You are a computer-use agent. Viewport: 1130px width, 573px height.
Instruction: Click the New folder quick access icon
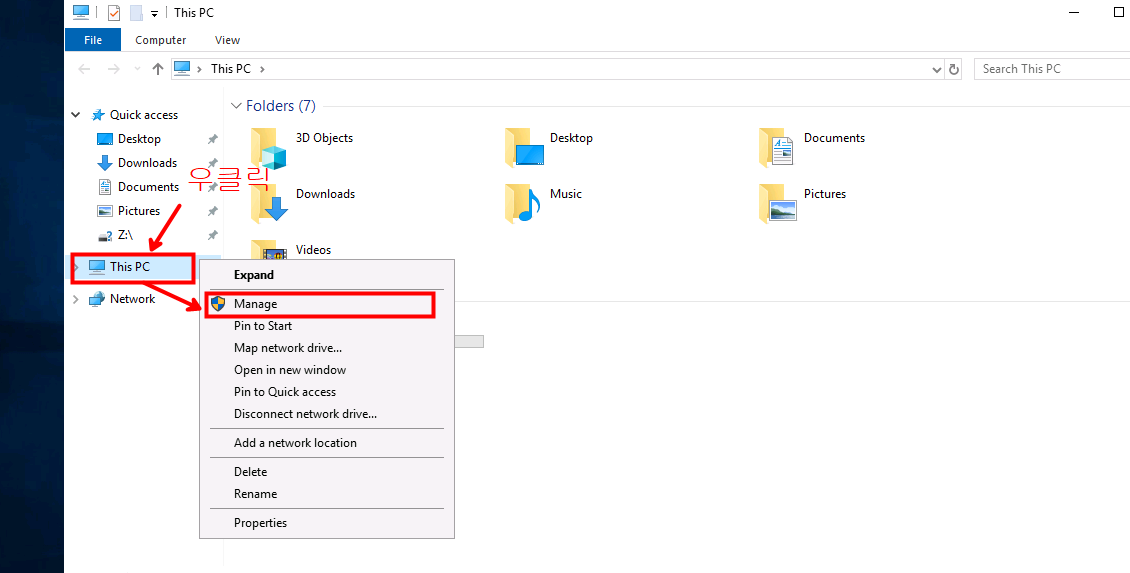tap(135, 13)
